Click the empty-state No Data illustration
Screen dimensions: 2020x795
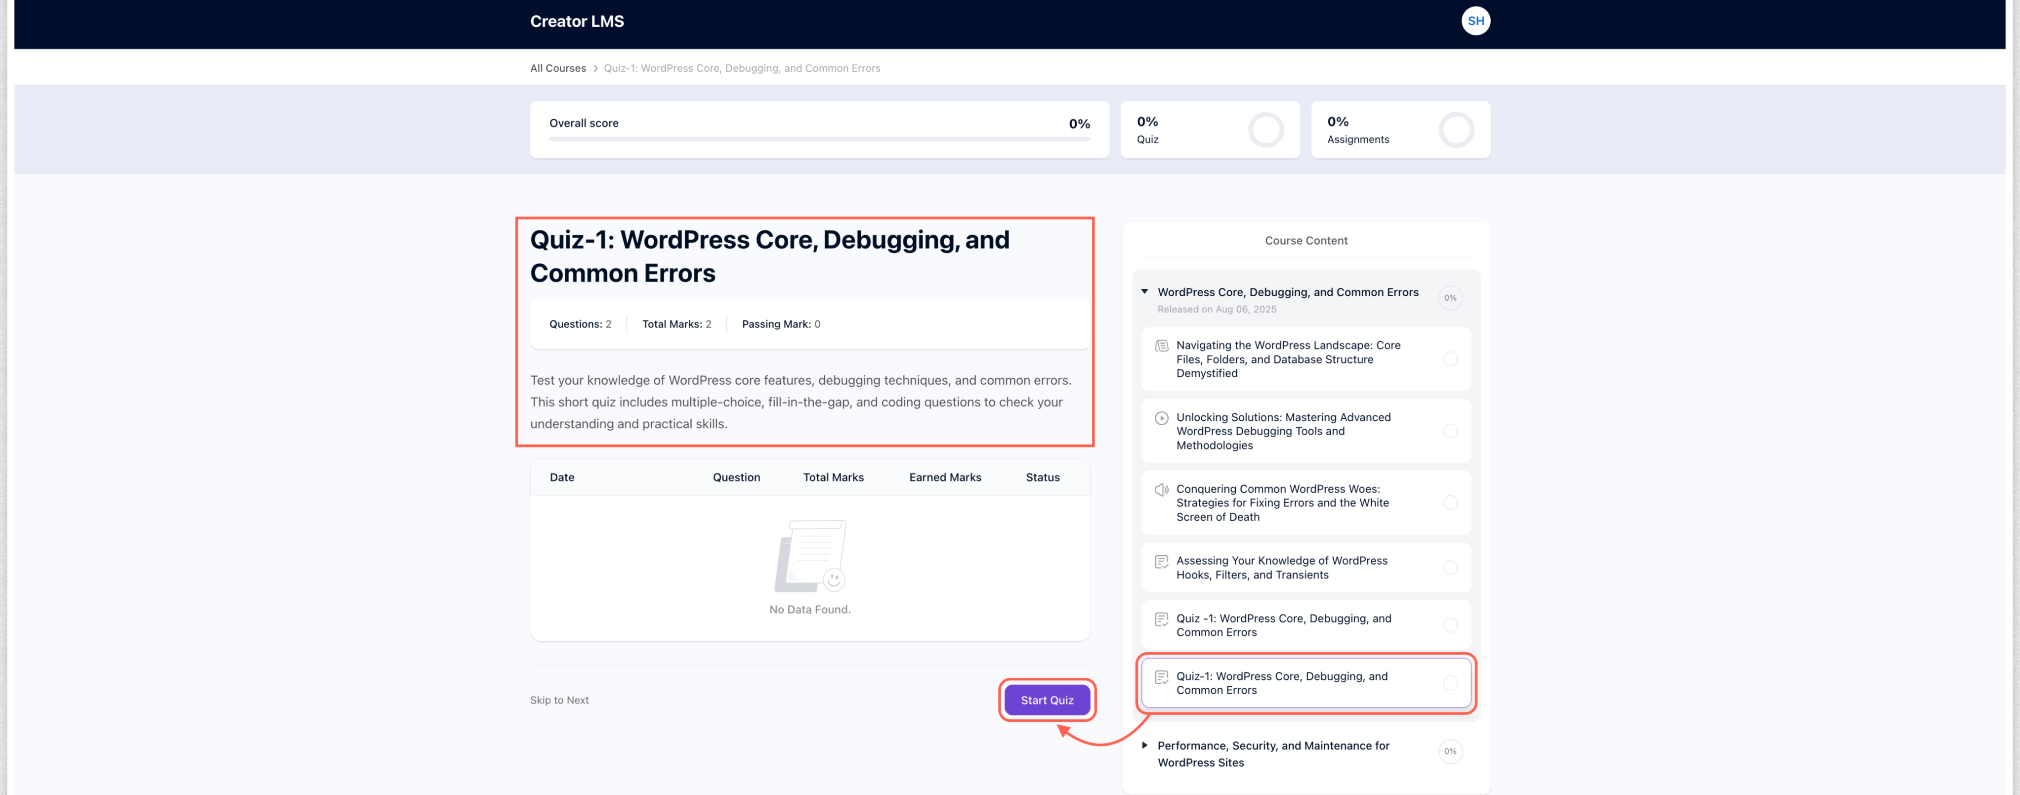[810, 556]
